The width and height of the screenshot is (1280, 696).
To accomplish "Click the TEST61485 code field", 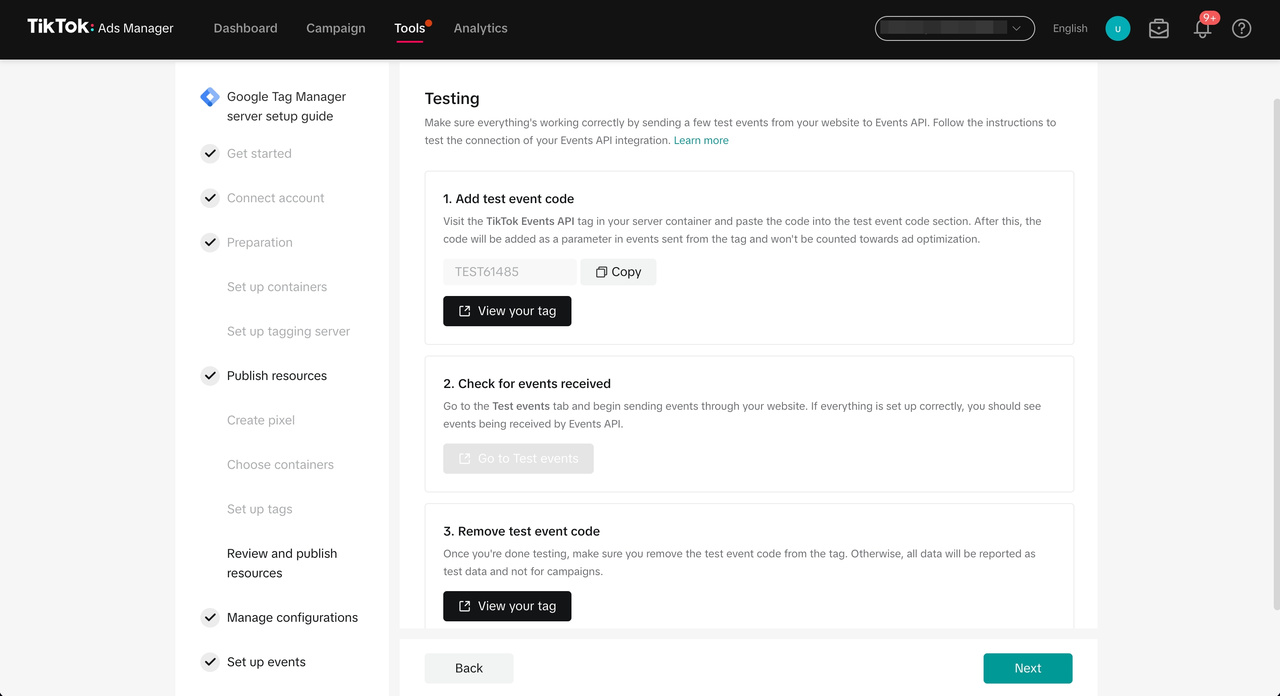I will pyautogui.click(x=509, y=271).
